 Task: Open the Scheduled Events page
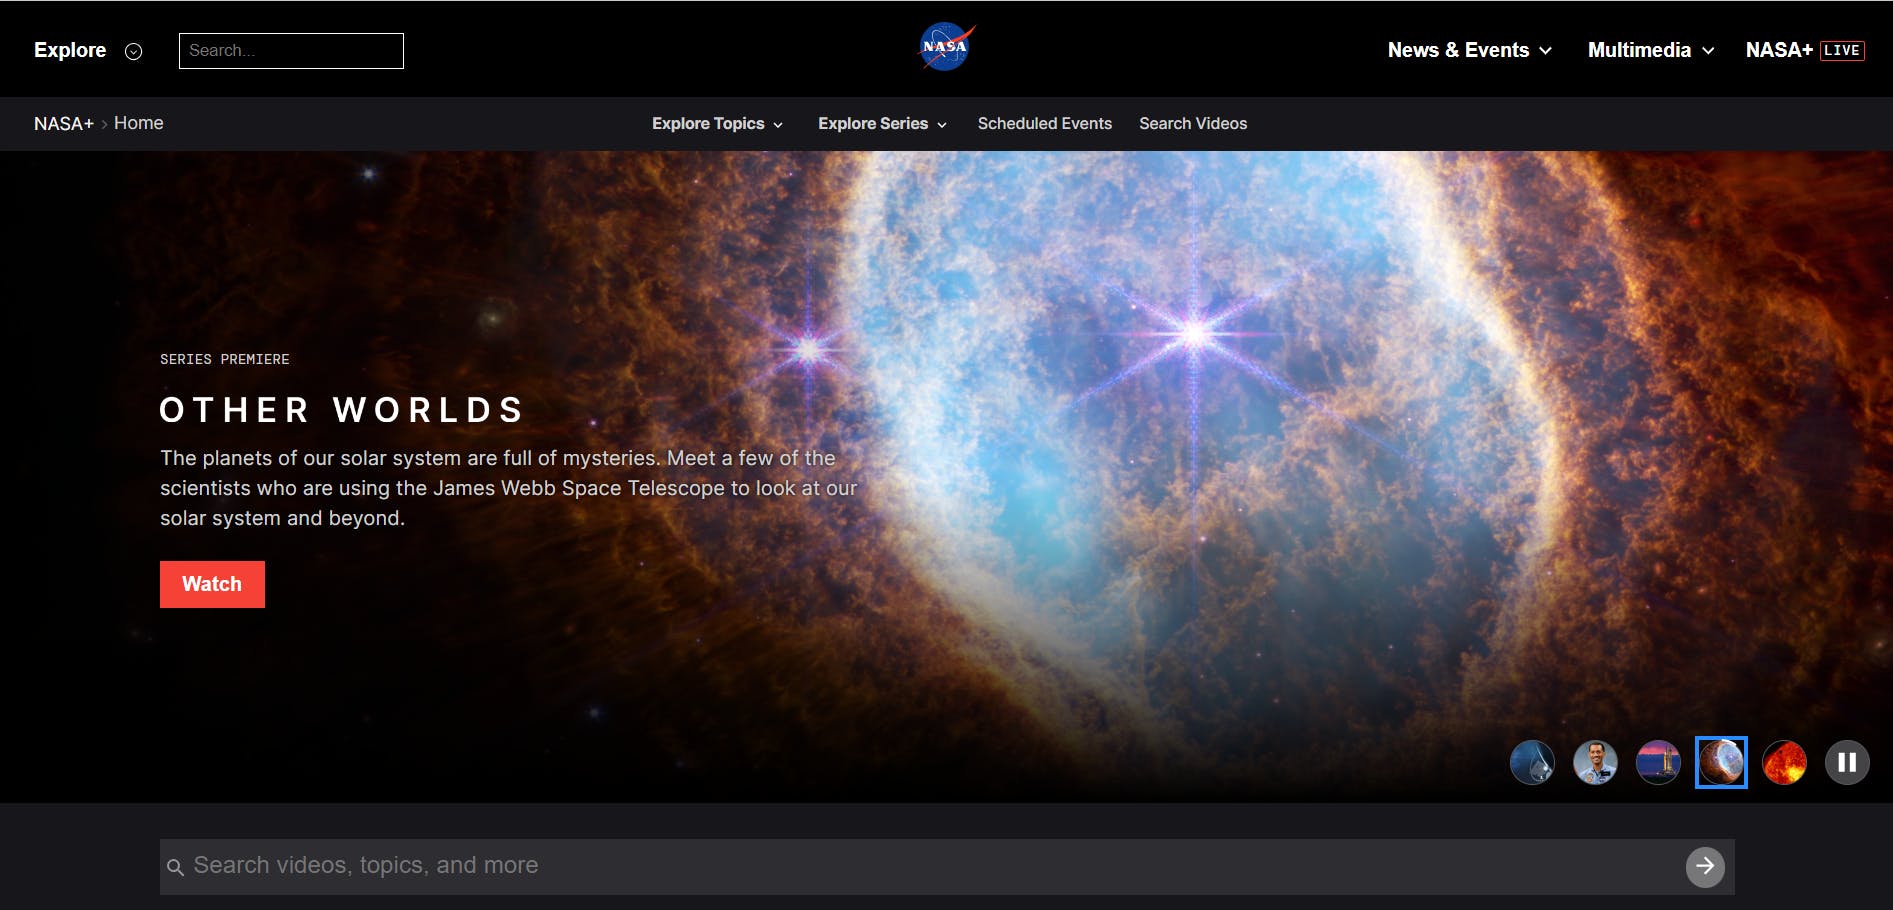(x=1044, y=124)
